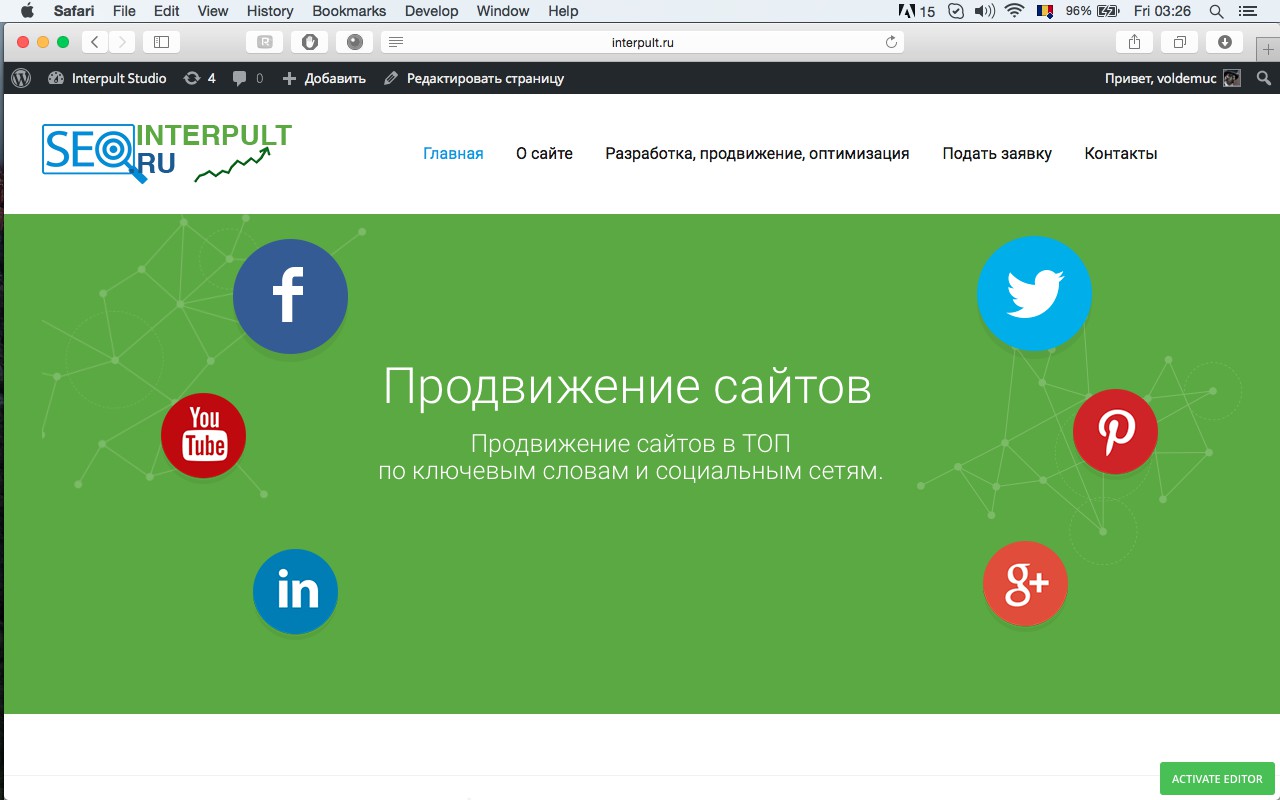Open the Safari application menu
This screenshot has height=800, width=1280.
74,11
